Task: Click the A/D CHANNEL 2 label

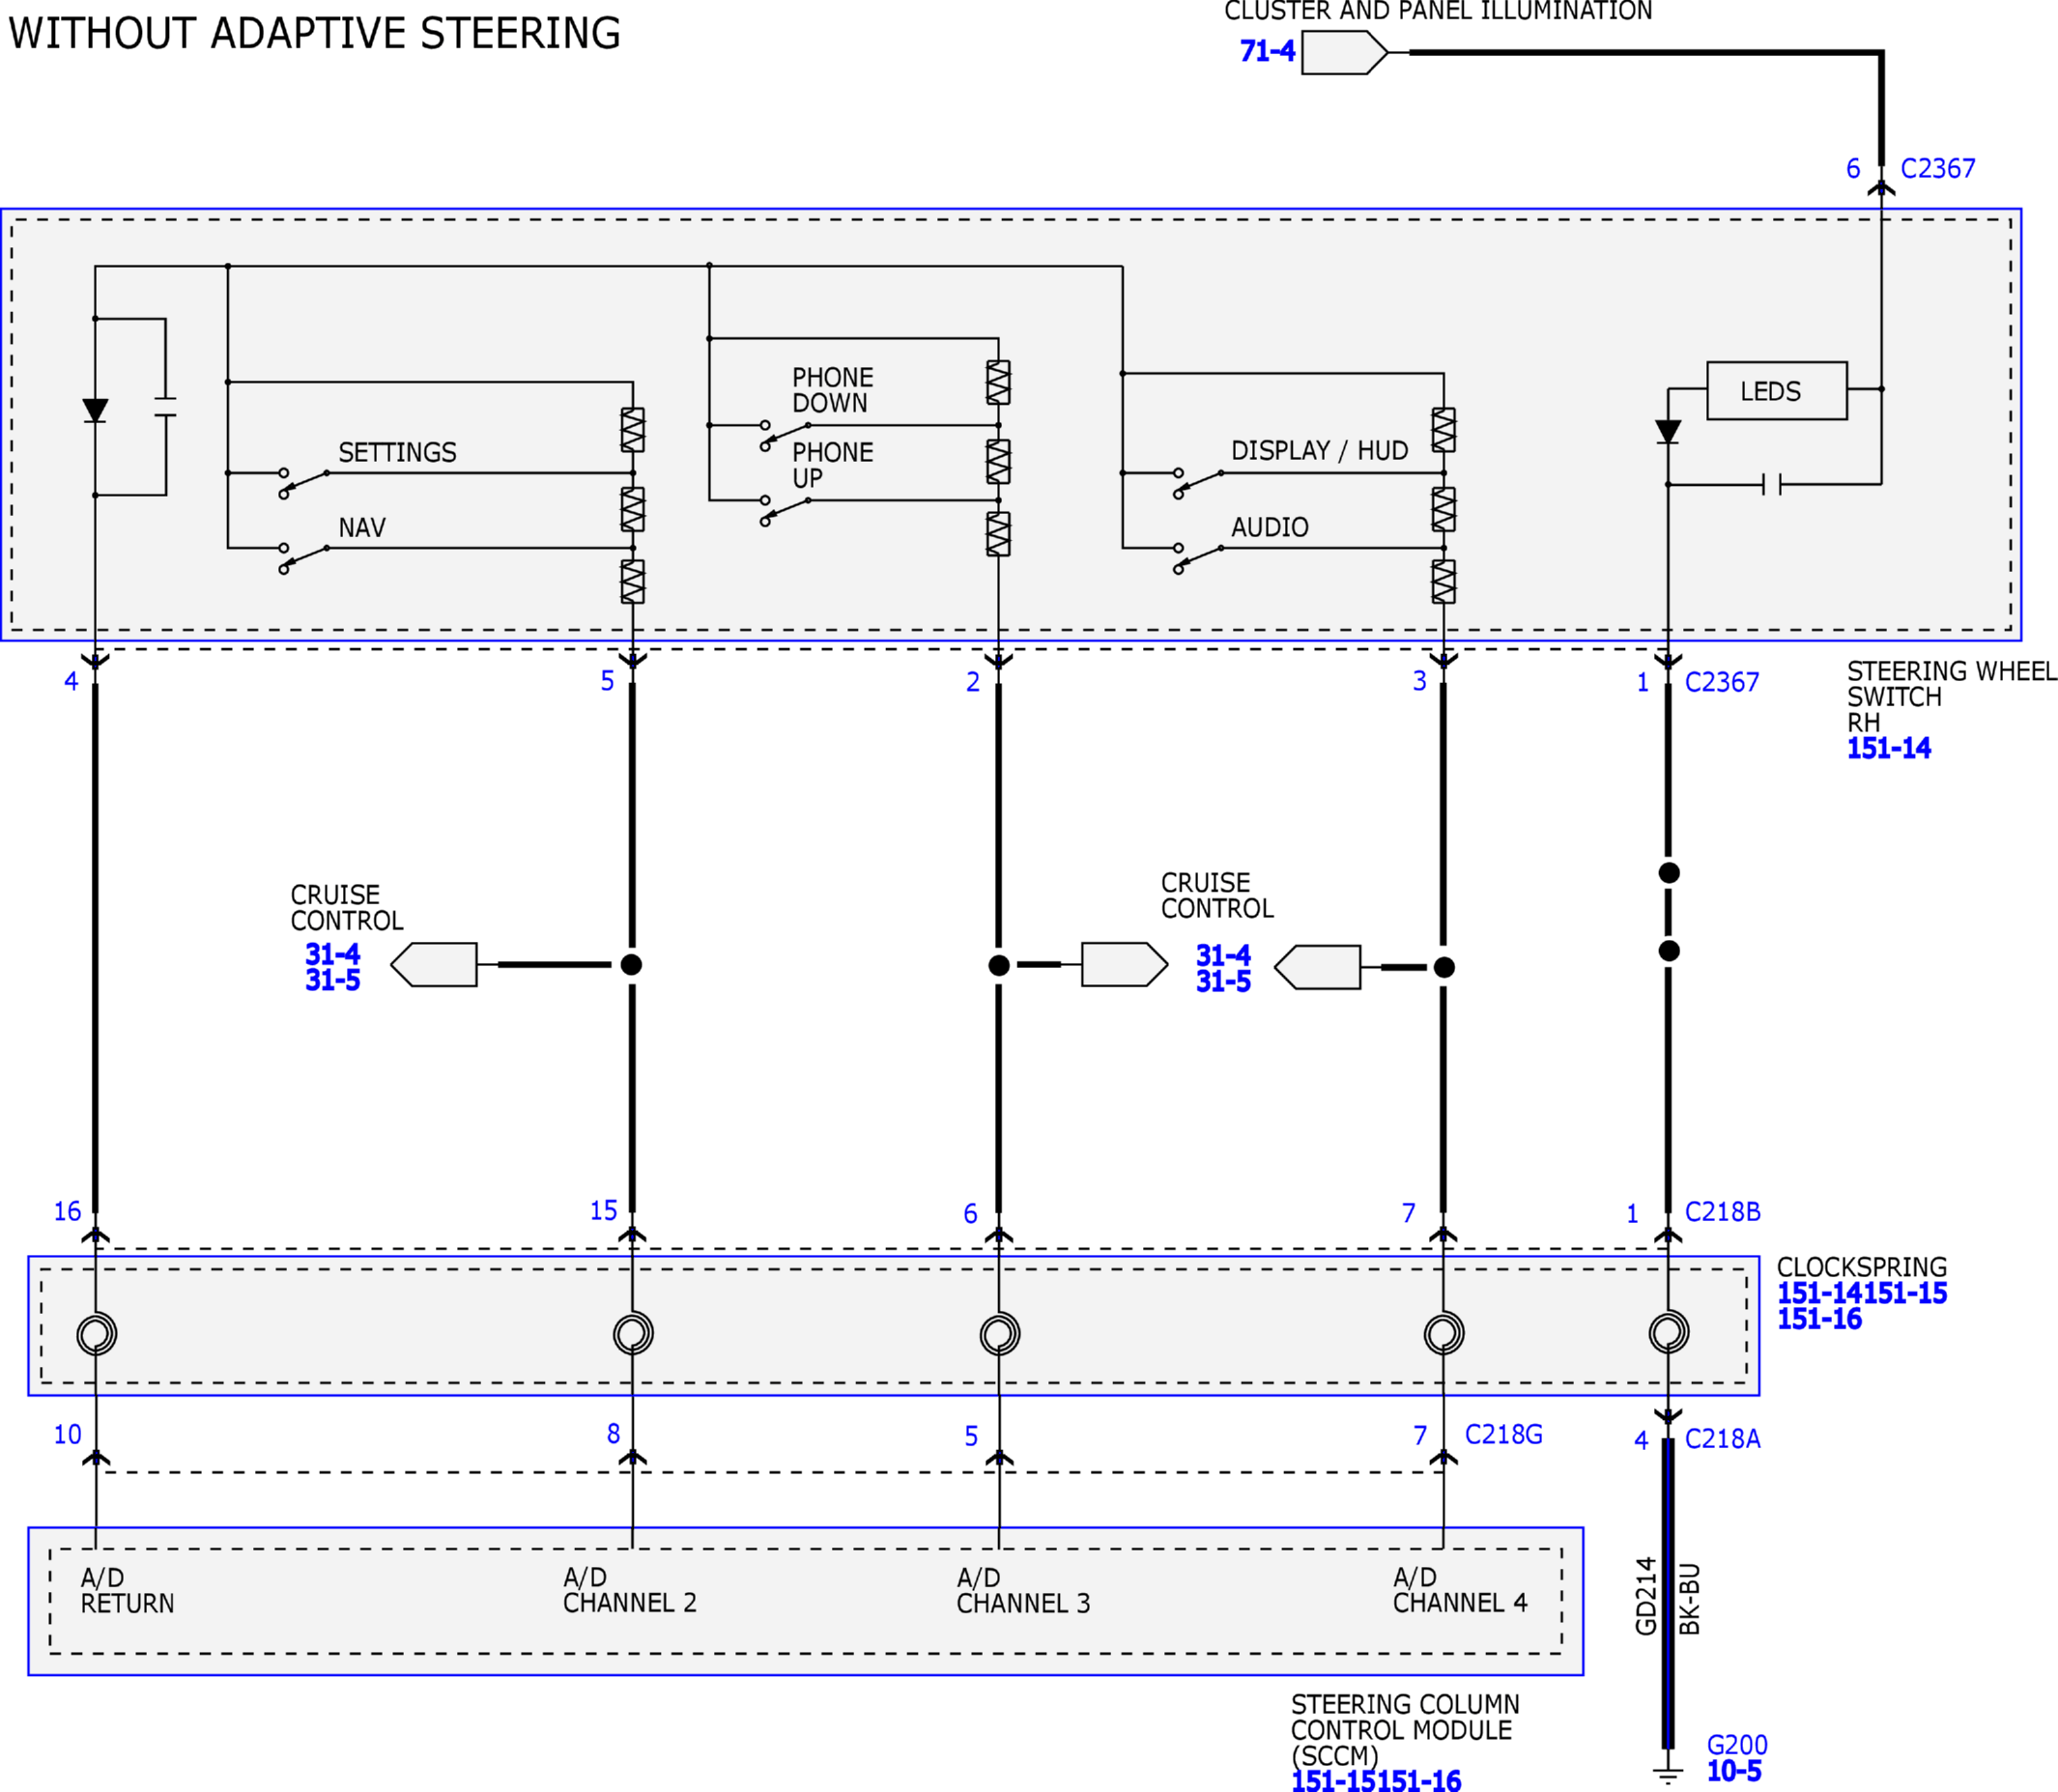Action: pos(630,1590)
